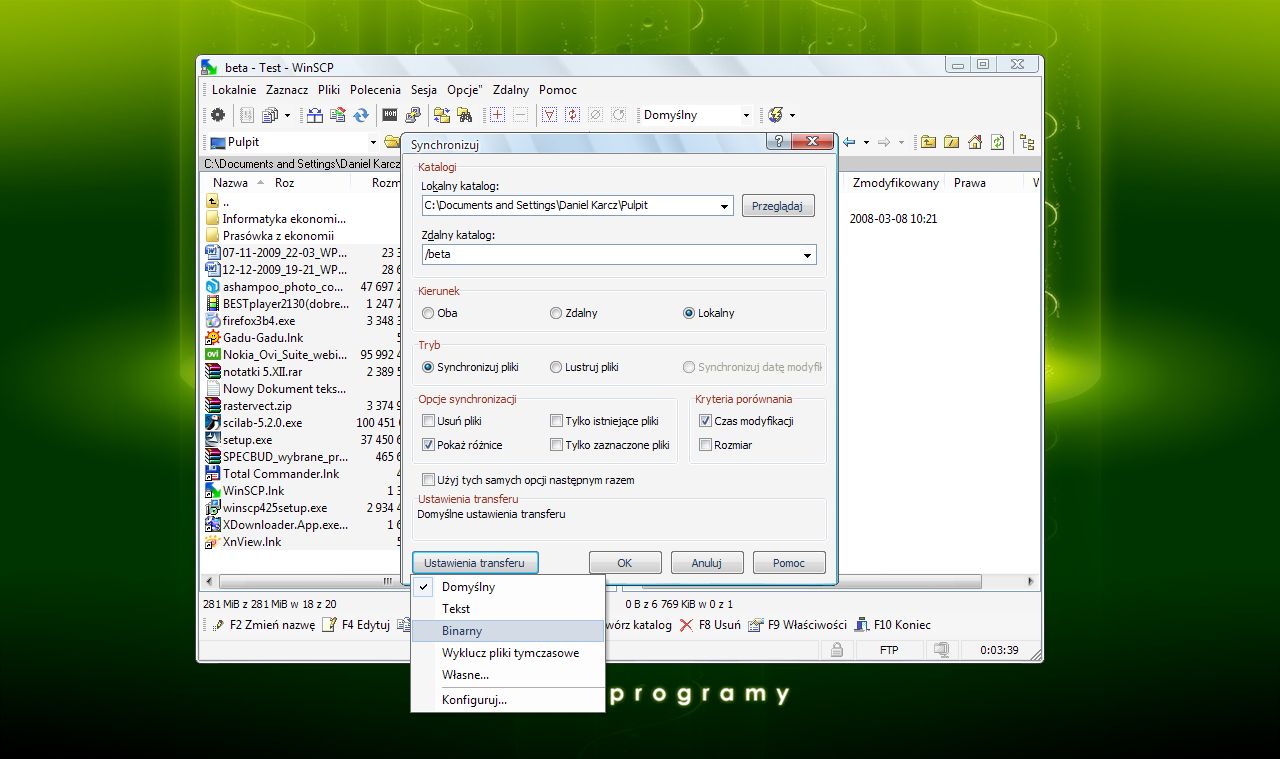Open the console terminal icon
This screenshot has height=759, width=1280.
pos(390,115)
